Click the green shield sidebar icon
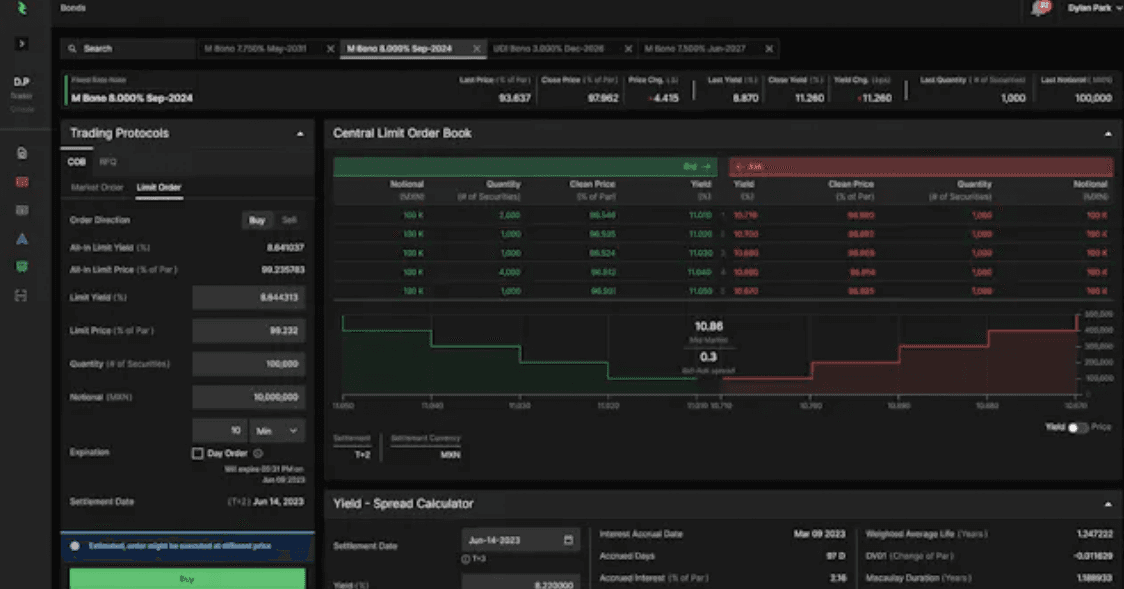This screenshot has width=1124, height=589. (x=22, y=267)
